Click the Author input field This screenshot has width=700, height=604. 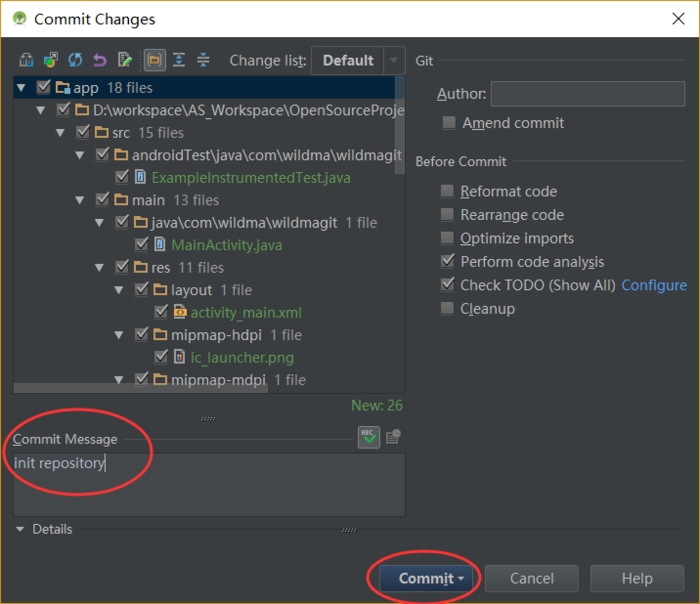(x=588, y=94)
